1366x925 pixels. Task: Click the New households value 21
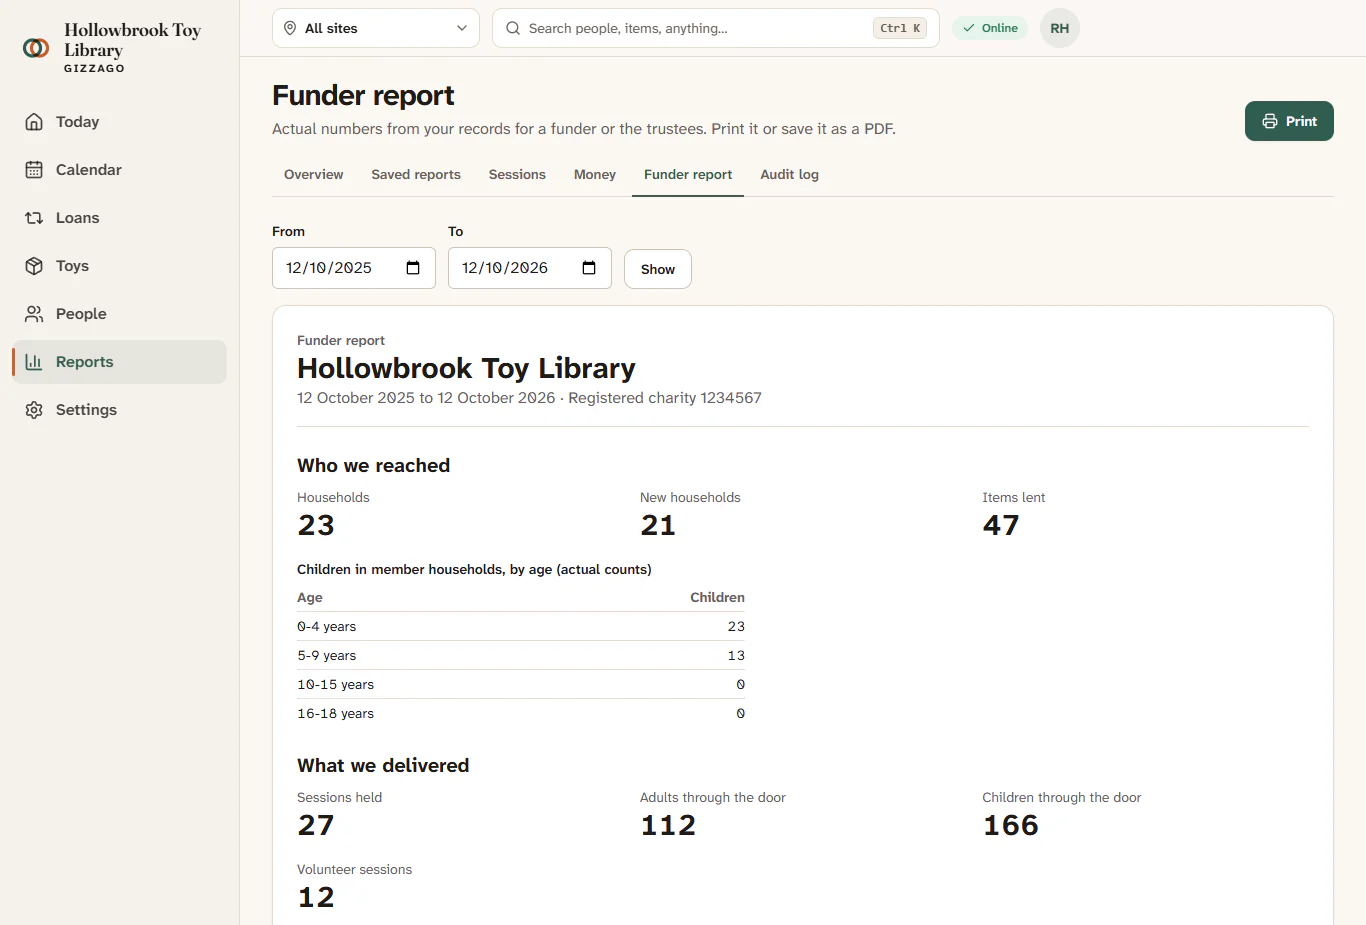658,525
